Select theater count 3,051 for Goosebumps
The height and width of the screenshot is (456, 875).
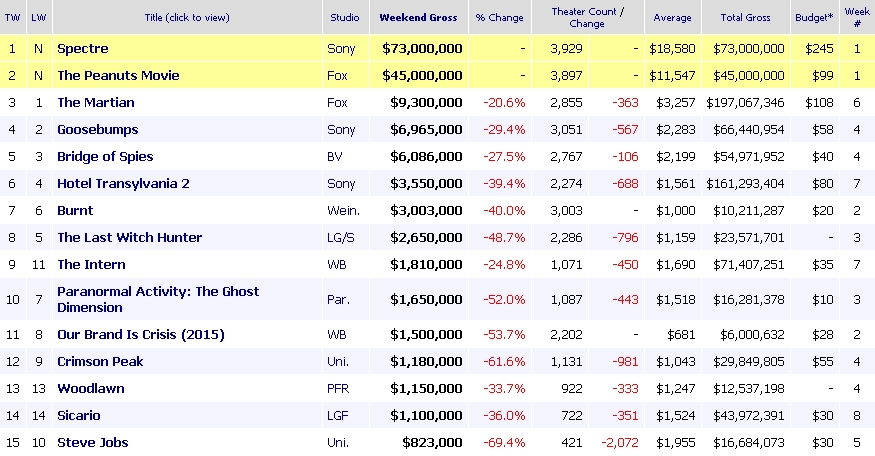pyautogui.click(x=566, y=129)
